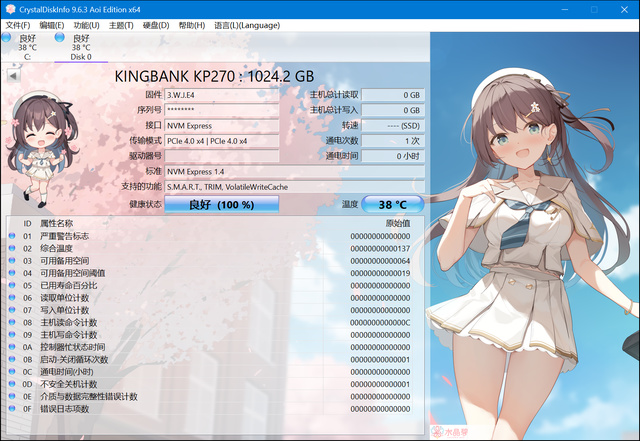The width and height of the screenshot is (640, 441).
Task: Select the 可用备用空间 attribute name
Action: [64, 261]
